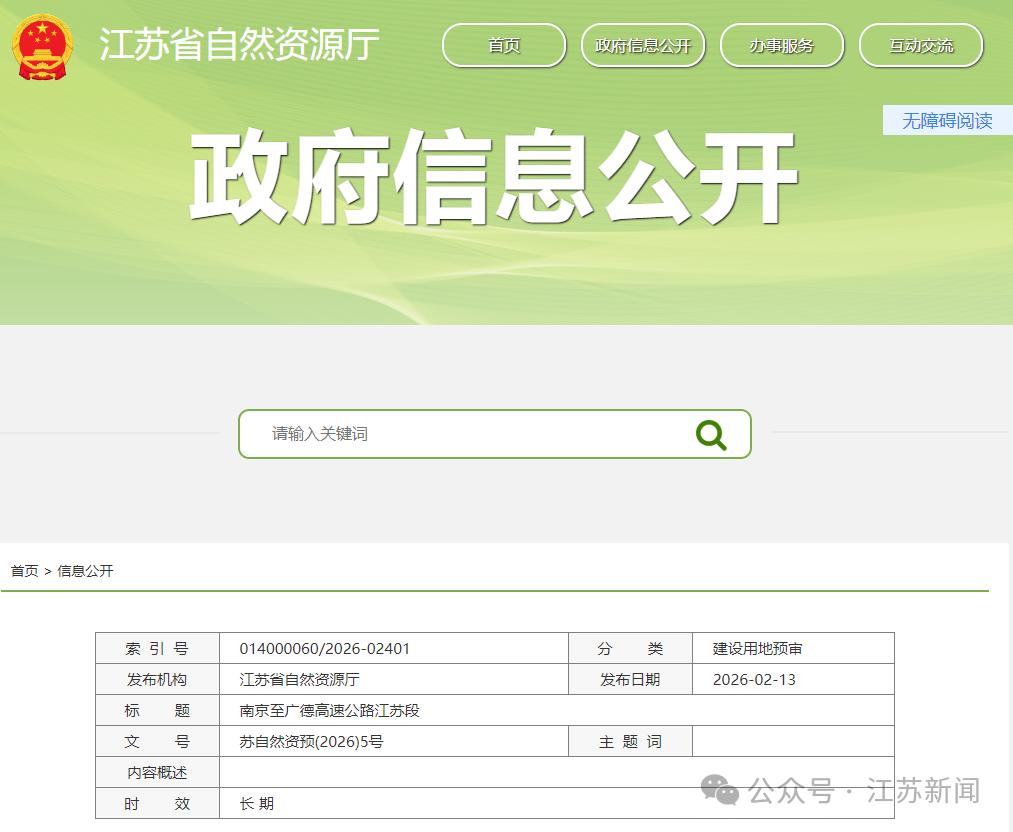Click the index number 014000060/2026-02401
Image resolution: width=1013 pixels, height=832 pixels.
[324, 649]
